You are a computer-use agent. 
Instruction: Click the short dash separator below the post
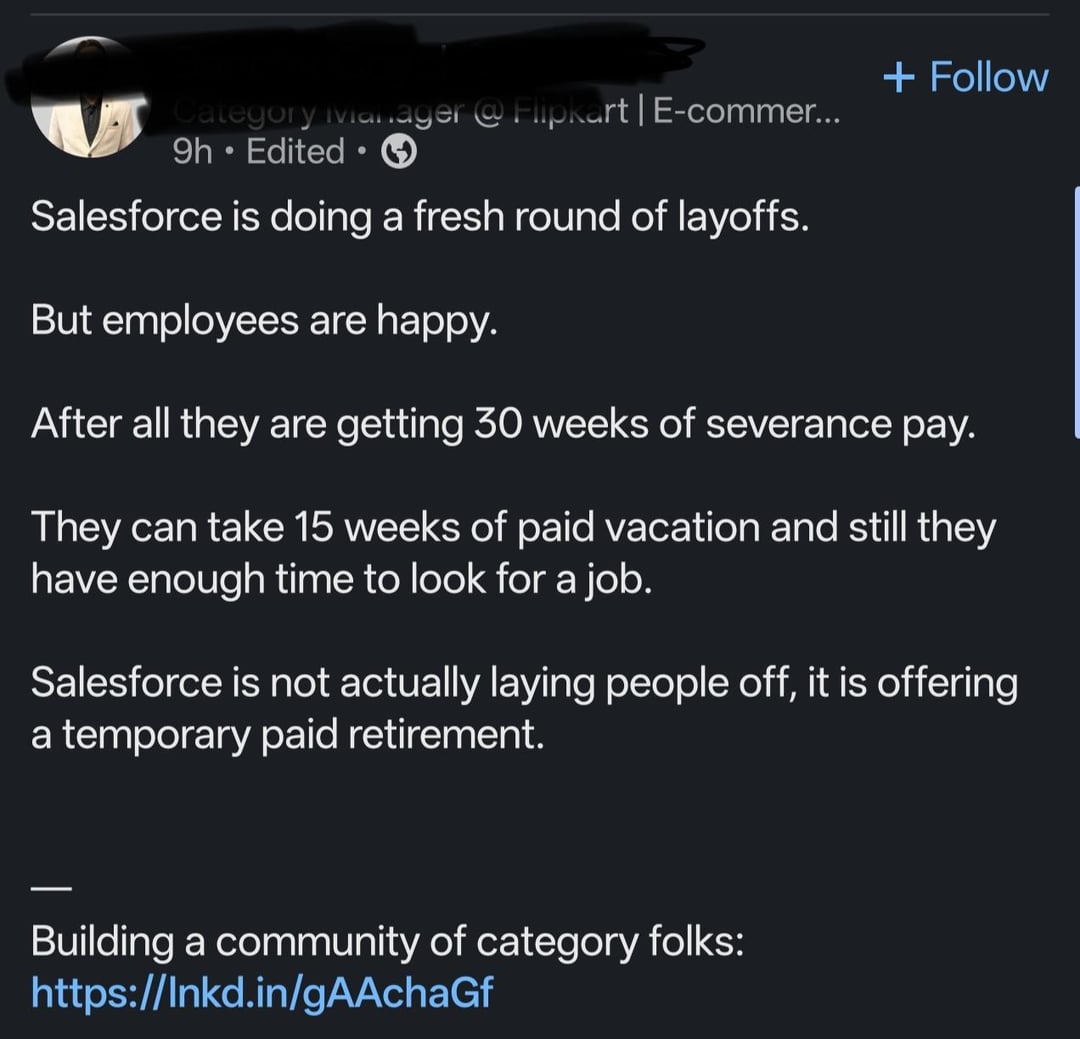pos(51,889)
